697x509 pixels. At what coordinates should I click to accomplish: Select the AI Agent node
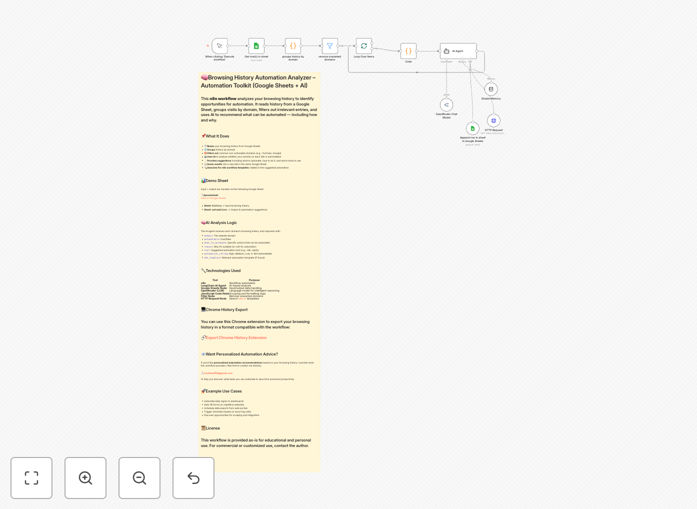458,51
